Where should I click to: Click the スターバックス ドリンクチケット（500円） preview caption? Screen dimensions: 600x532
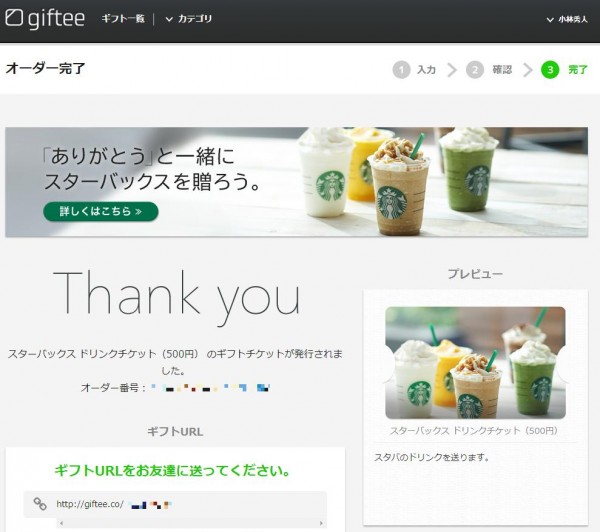[x=476, y=431]
